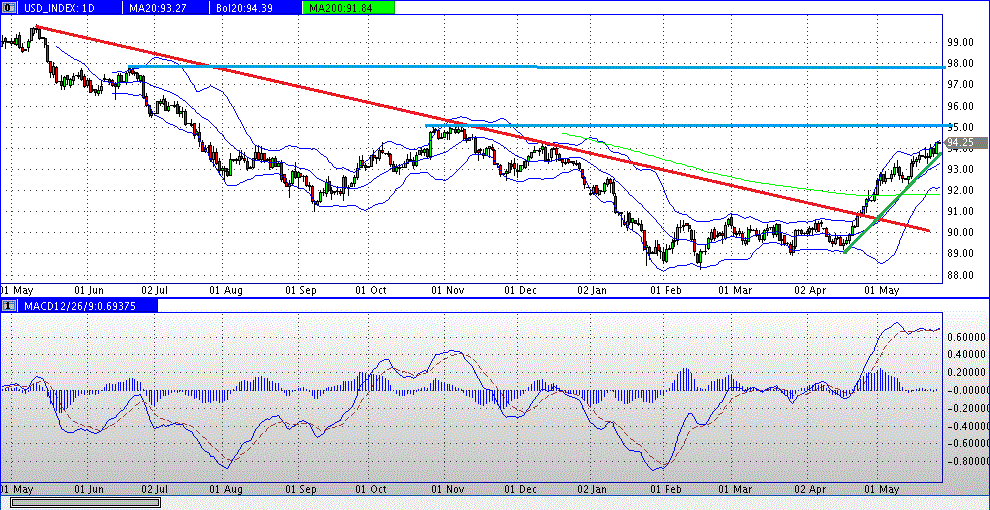Screen dimensions: 990x510
Task: Click the 02 Jul date under the MACD panel
Action: (157, 490)
